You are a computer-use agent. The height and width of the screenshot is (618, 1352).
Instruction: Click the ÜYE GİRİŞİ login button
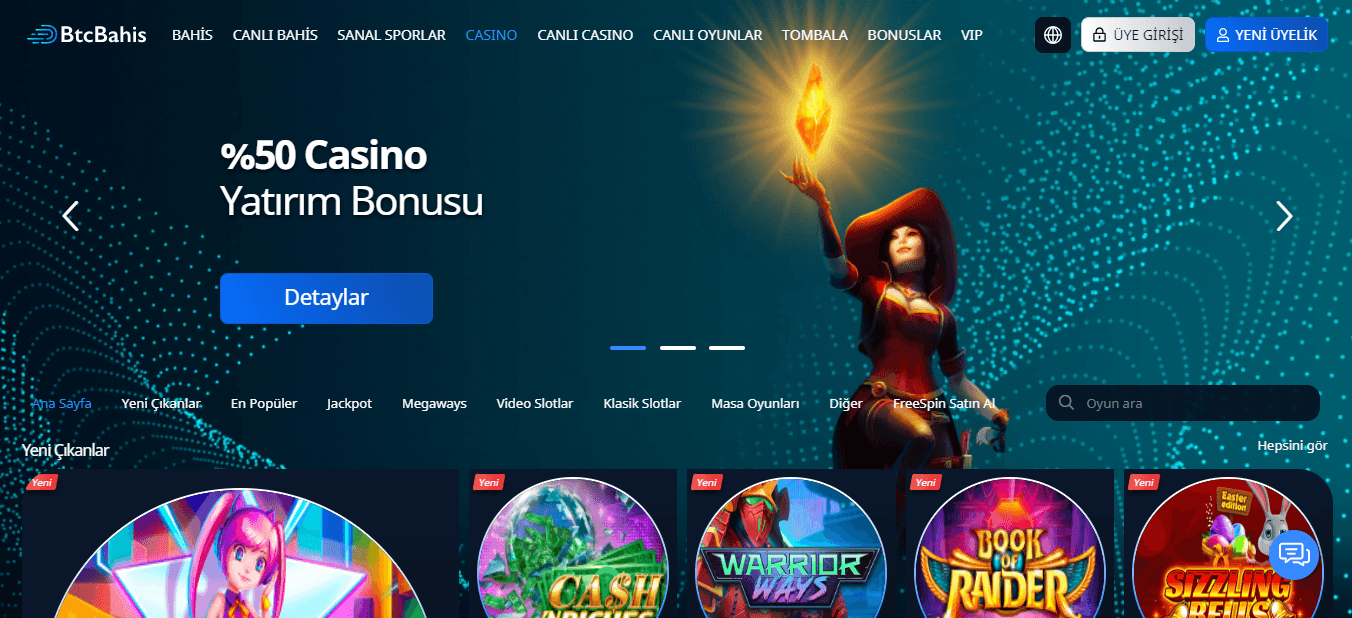1138,35
